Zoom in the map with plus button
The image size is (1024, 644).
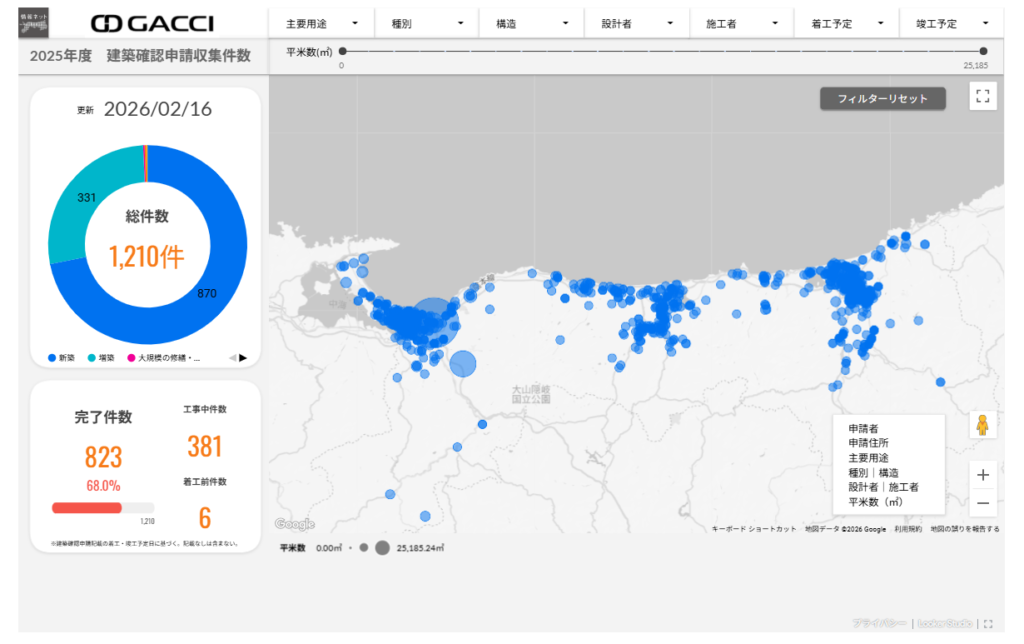click(982, 475)
